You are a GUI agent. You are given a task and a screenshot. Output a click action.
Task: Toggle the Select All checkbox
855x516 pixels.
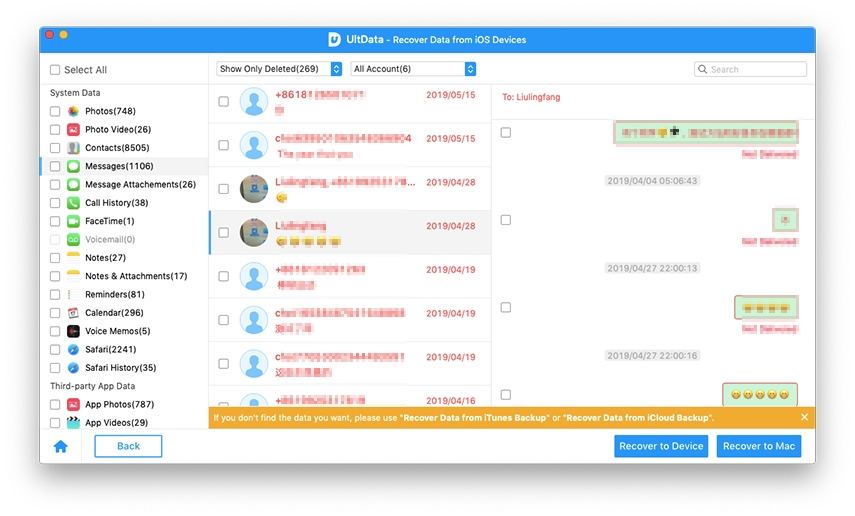click(x=55, y=70)
